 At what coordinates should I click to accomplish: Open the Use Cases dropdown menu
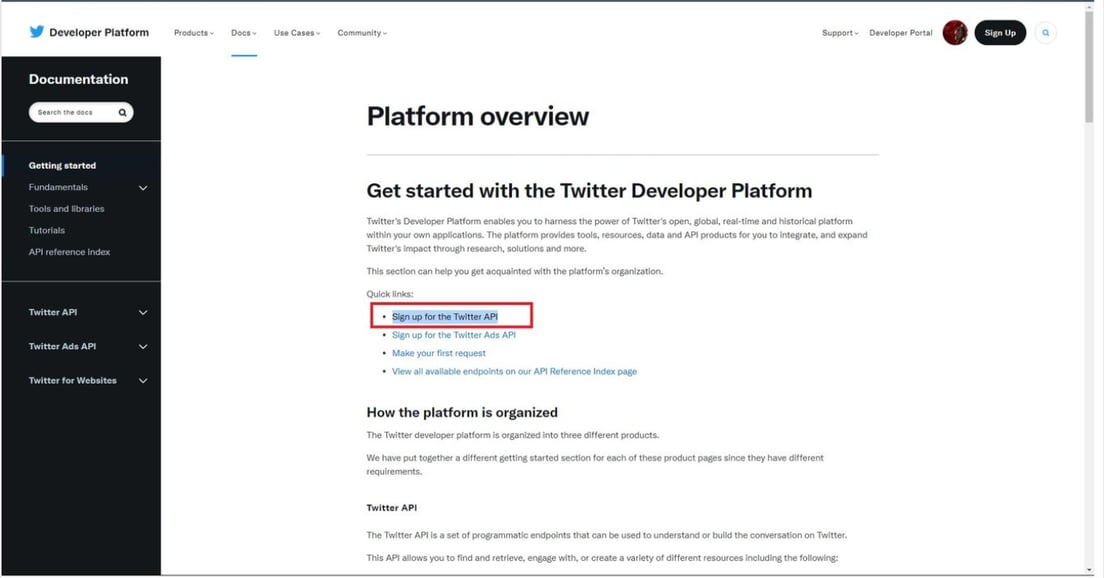coord(297,33)
